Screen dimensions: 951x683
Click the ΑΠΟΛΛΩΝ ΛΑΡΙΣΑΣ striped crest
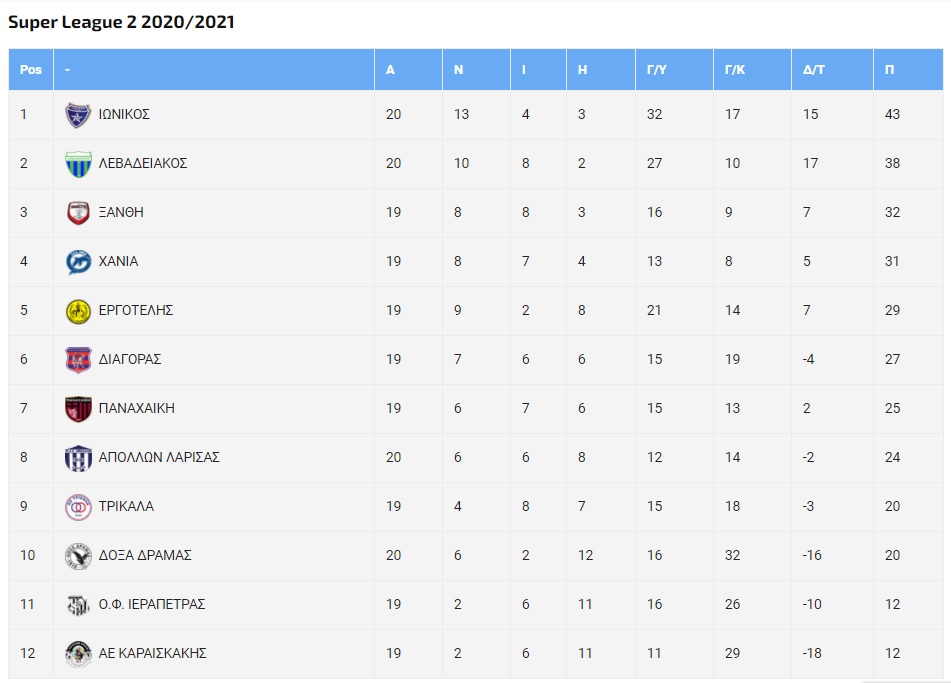tap(78, 458)
